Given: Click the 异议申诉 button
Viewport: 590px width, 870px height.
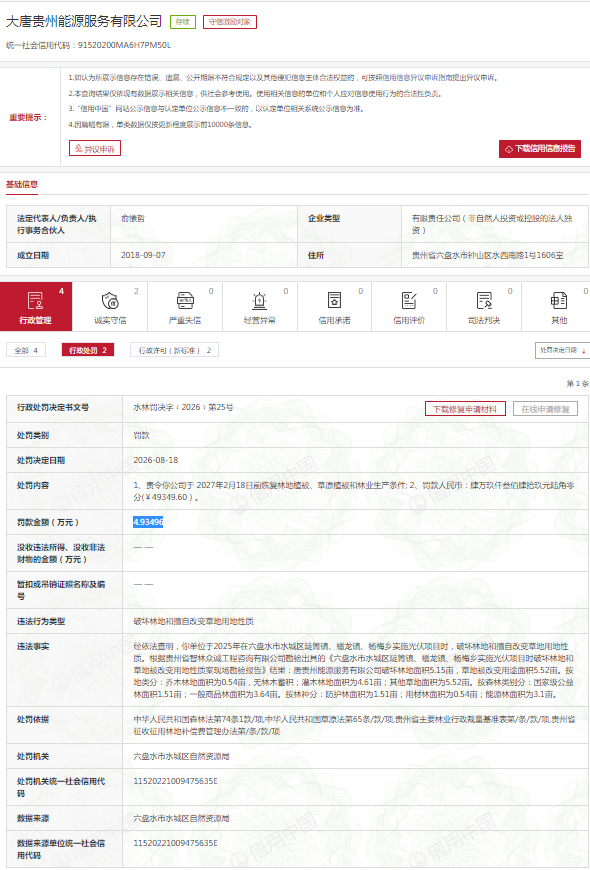Looking at the screenshot, I should 95,149.
